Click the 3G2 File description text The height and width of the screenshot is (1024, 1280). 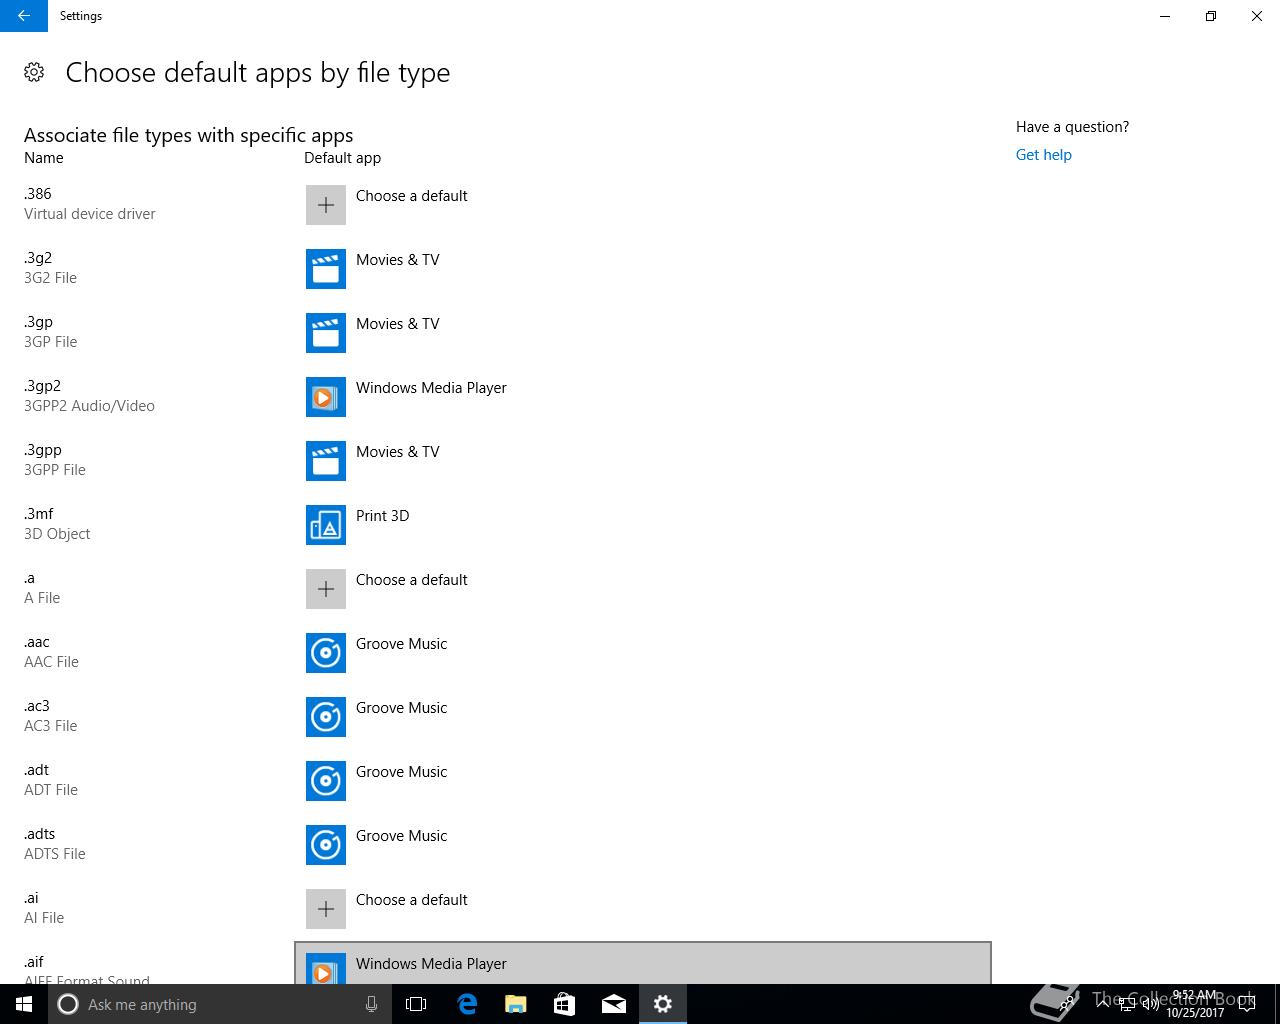[50, 278]
